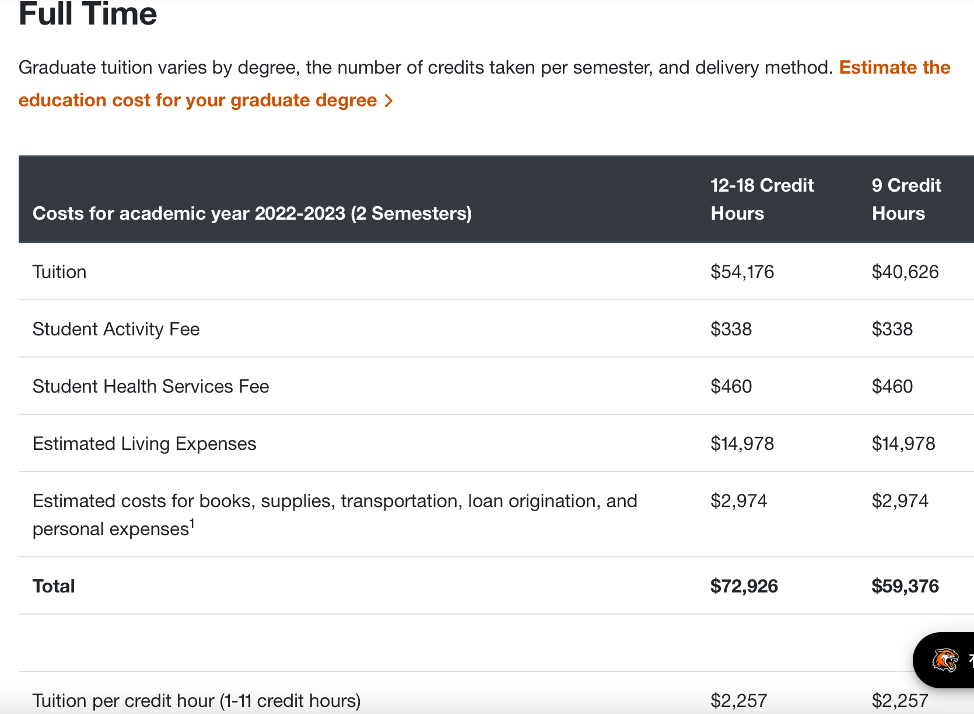This screenshot has height=714, width=974.
Task: Click the $59,376 total amount
Action: pyautogui.click(x=905, y=586)
